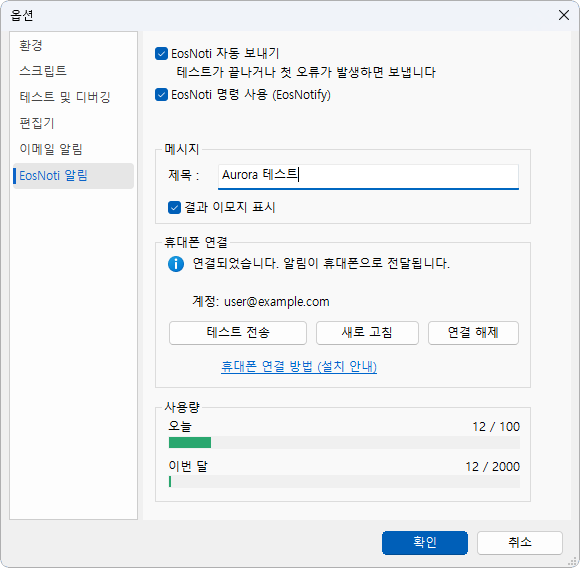This screenshot has width=580, height=568.
Task: Click the 제목 text field
Action: 368,177
